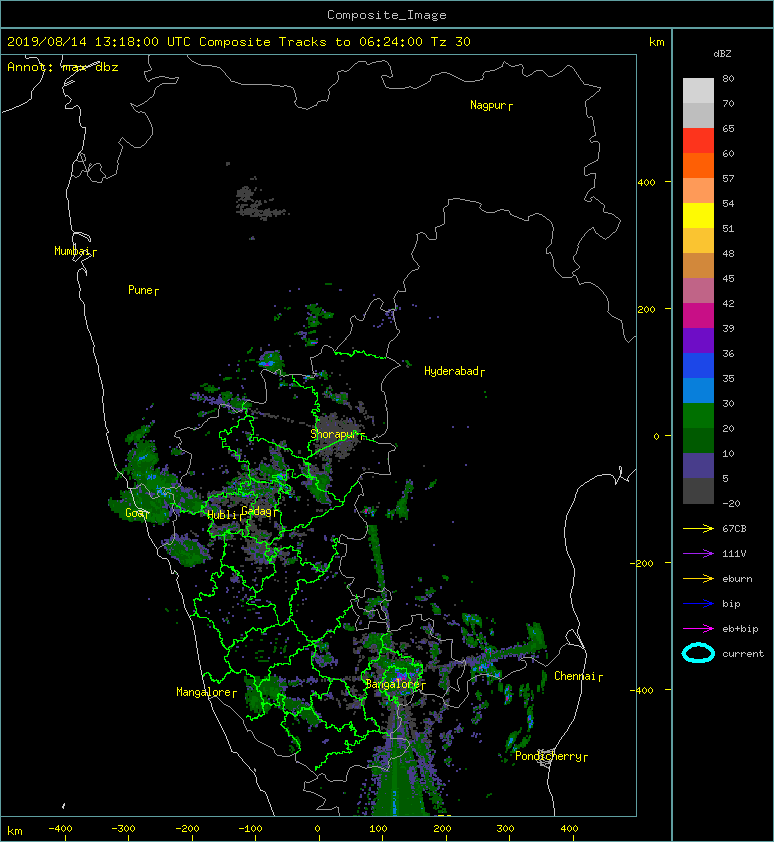
Task: Click the 300 km horizontal axis label
Action: click(505, 829)
